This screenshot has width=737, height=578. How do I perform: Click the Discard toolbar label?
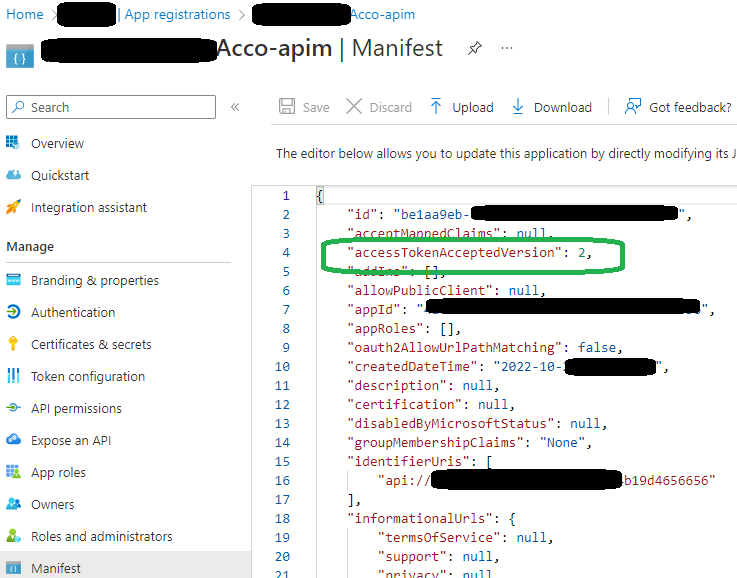(390, 108)
